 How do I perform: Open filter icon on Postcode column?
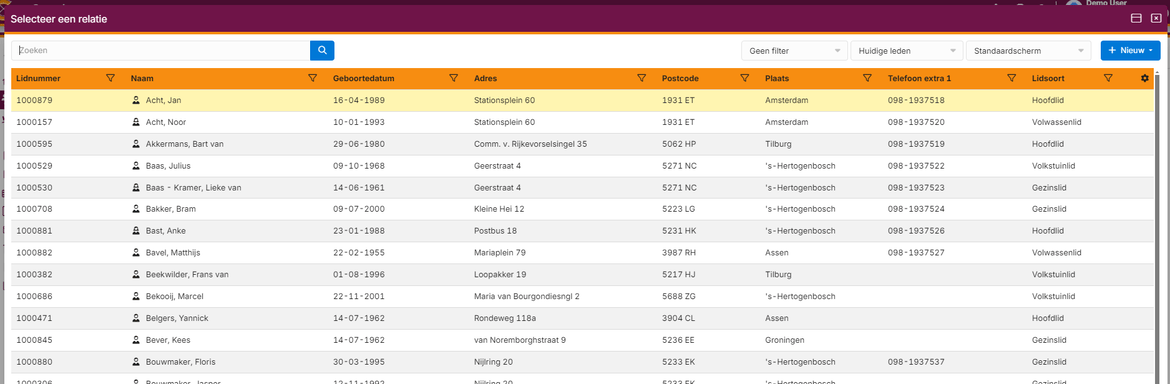[x=744, y=78]
